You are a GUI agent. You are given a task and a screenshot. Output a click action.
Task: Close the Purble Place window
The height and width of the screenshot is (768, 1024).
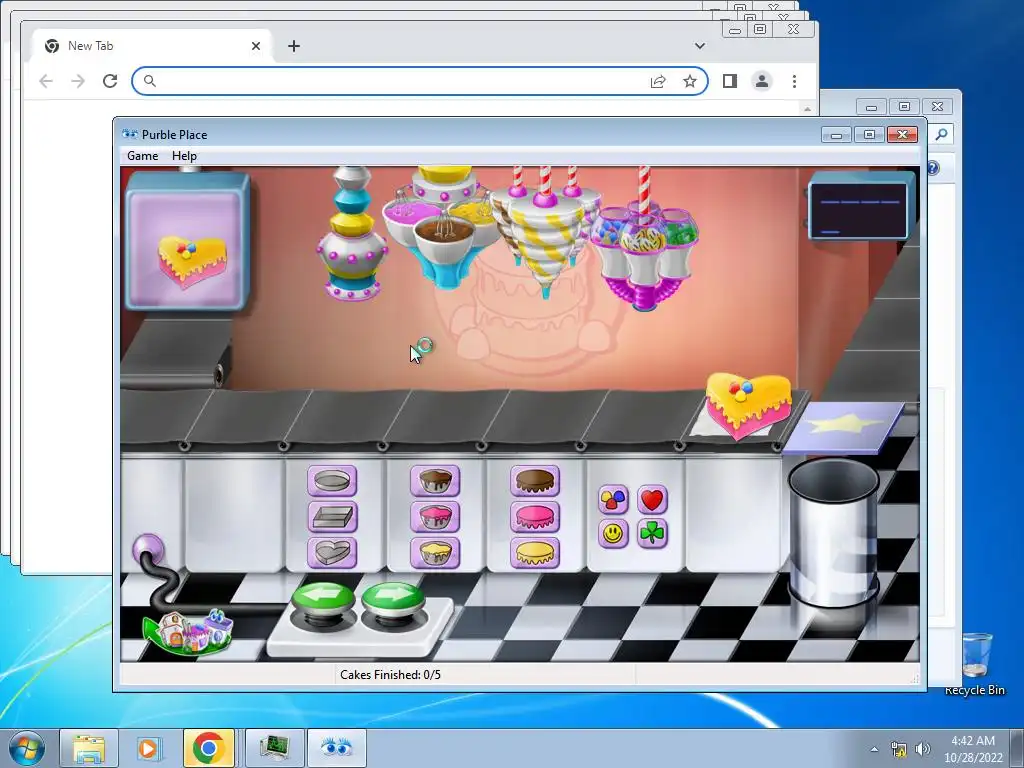point(902,135)
